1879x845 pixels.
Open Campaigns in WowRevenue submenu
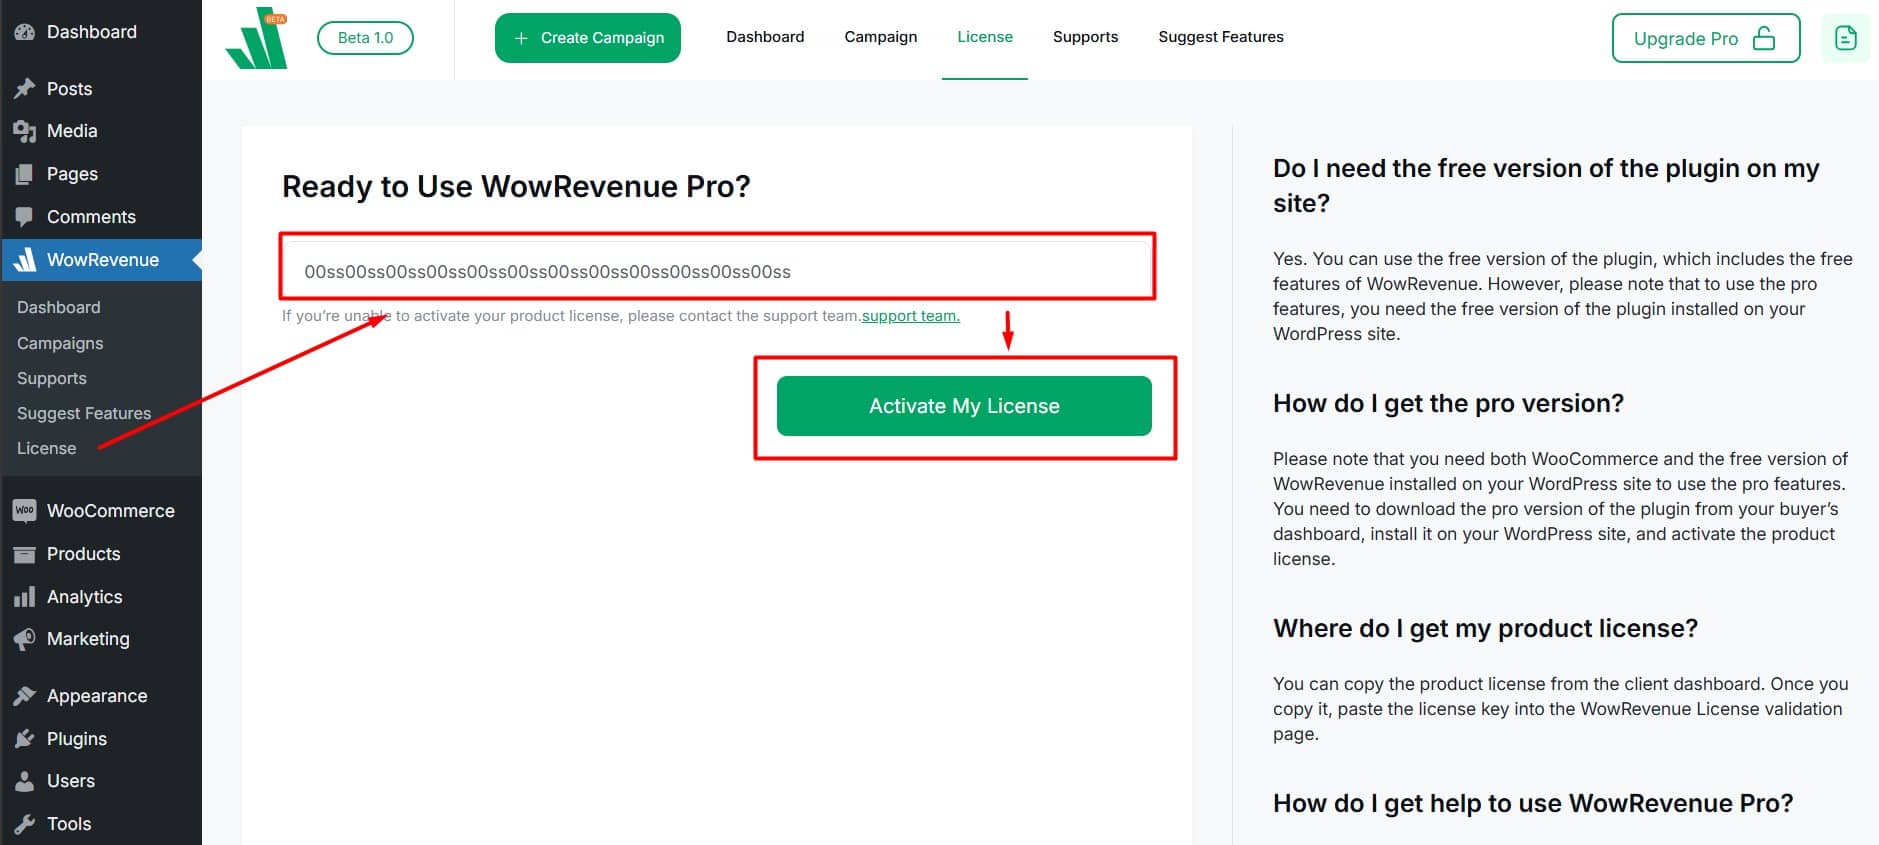(60, 343)
